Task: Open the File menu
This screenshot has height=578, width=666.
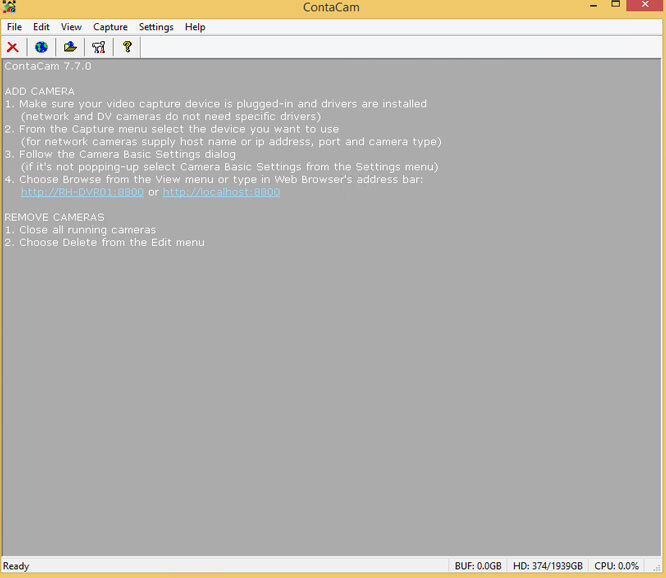Action: pyautogui.click(x=14, y=27)
